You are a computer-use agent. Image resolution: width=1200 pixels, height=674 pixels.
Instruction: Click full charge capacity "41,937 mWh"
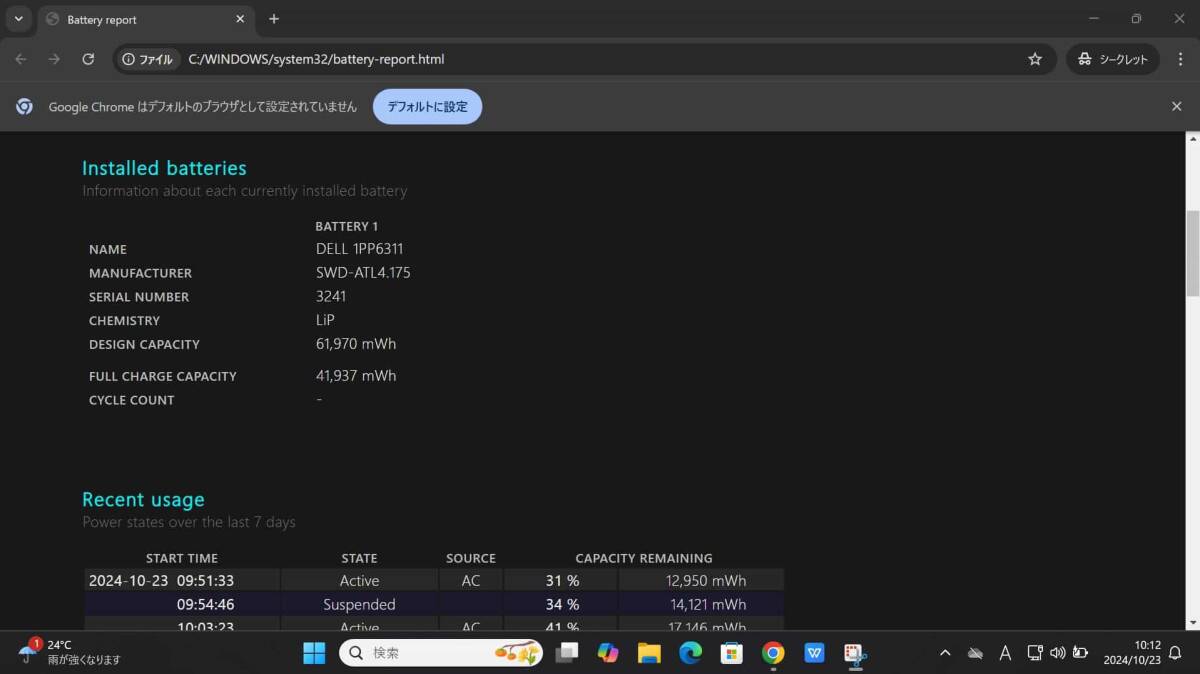[356, 376]
